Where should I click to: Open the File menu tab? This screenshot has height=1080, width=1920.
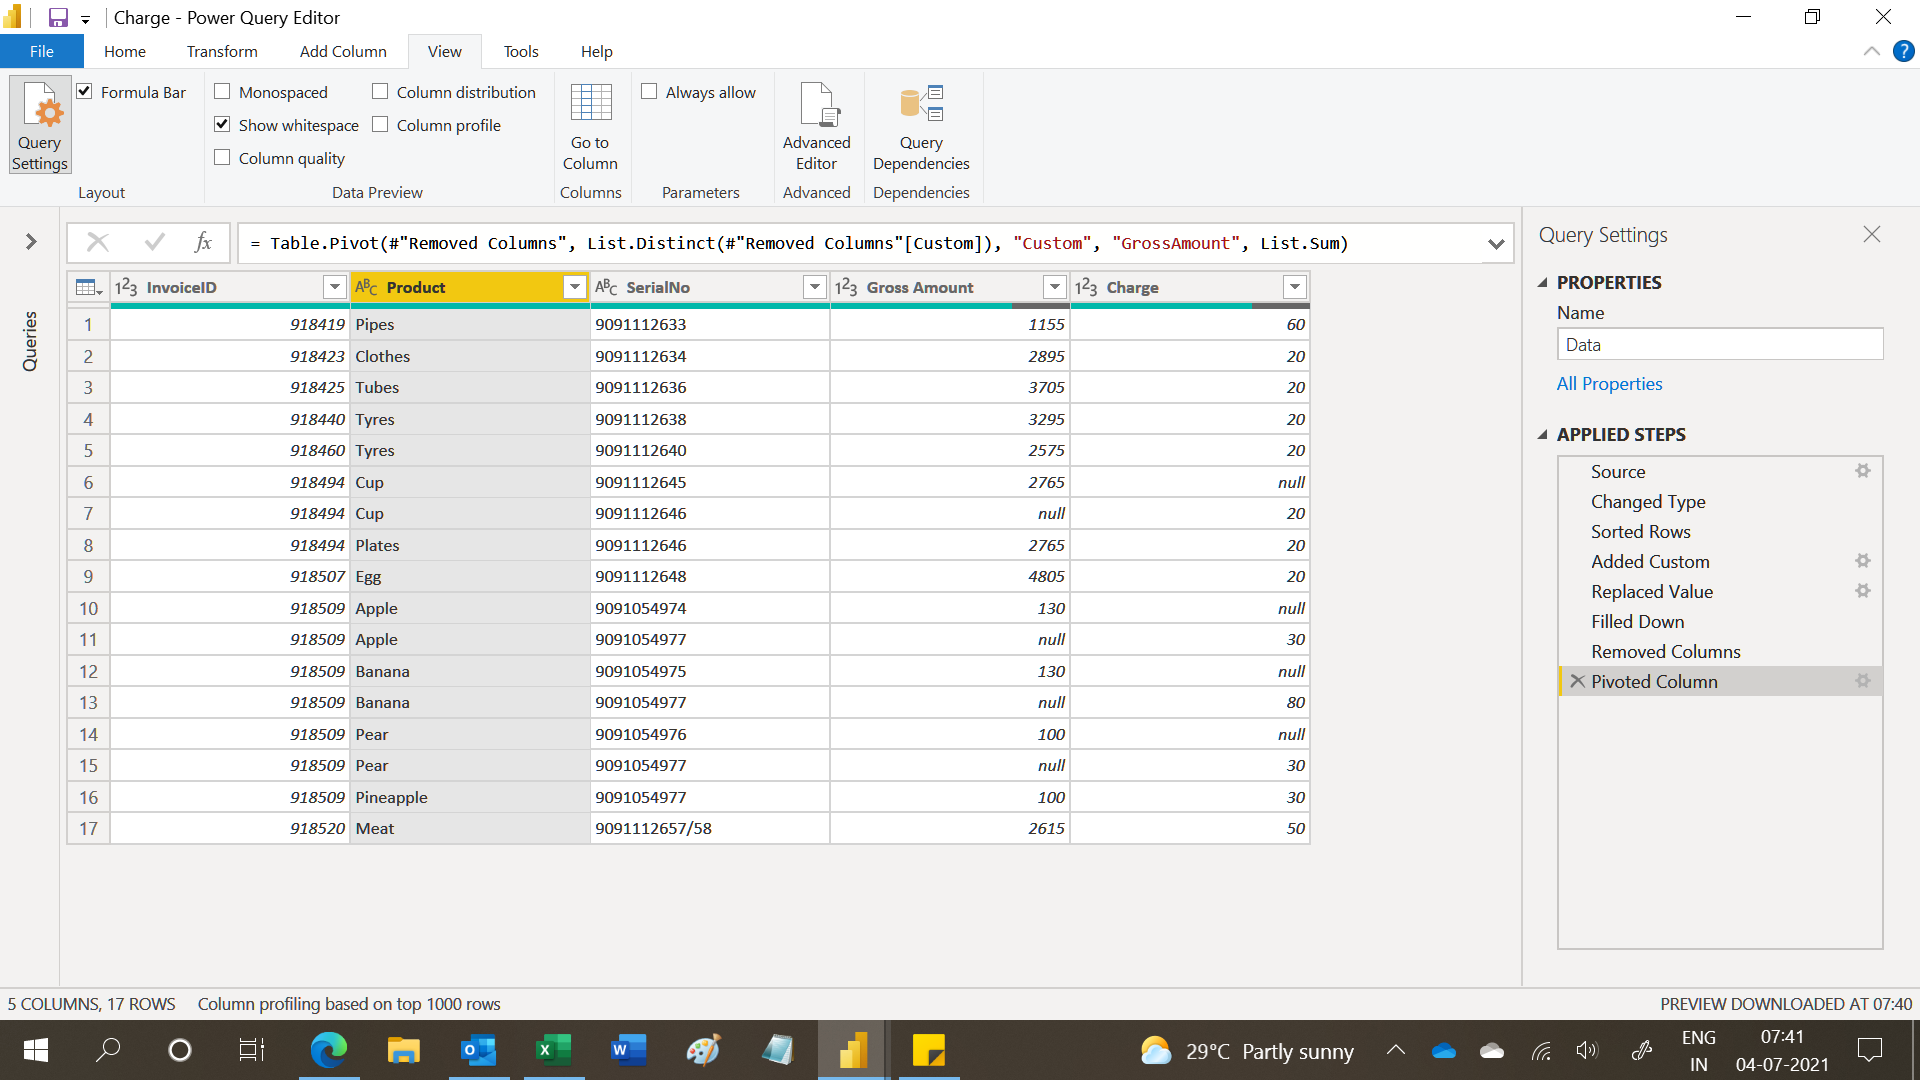click(42, 51)
